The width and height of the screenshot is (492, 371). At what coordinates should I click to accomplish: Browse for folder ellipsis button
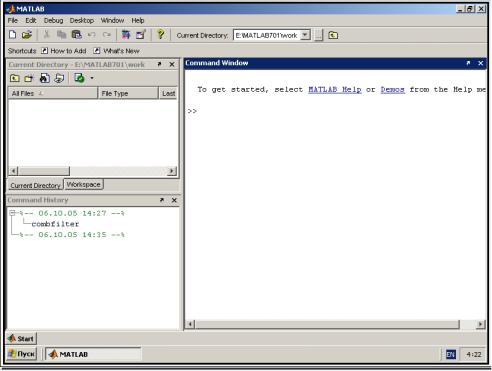tap(319, 35)
